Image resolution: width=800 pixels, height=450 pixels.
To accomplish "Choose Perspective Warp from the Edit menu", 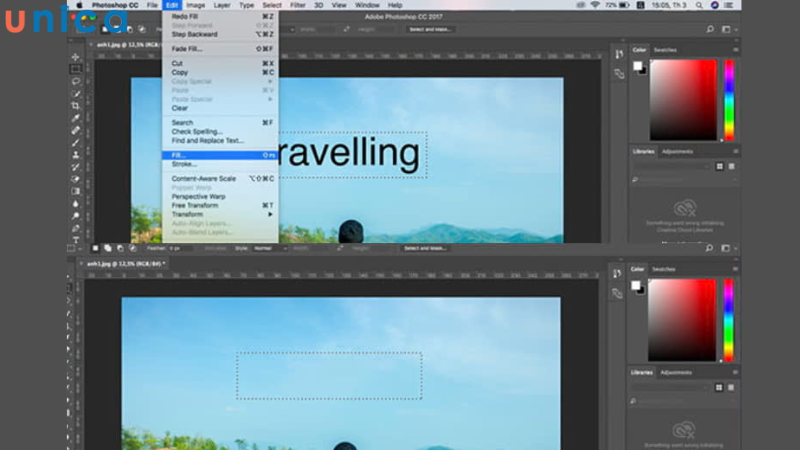I will [220, 196].
